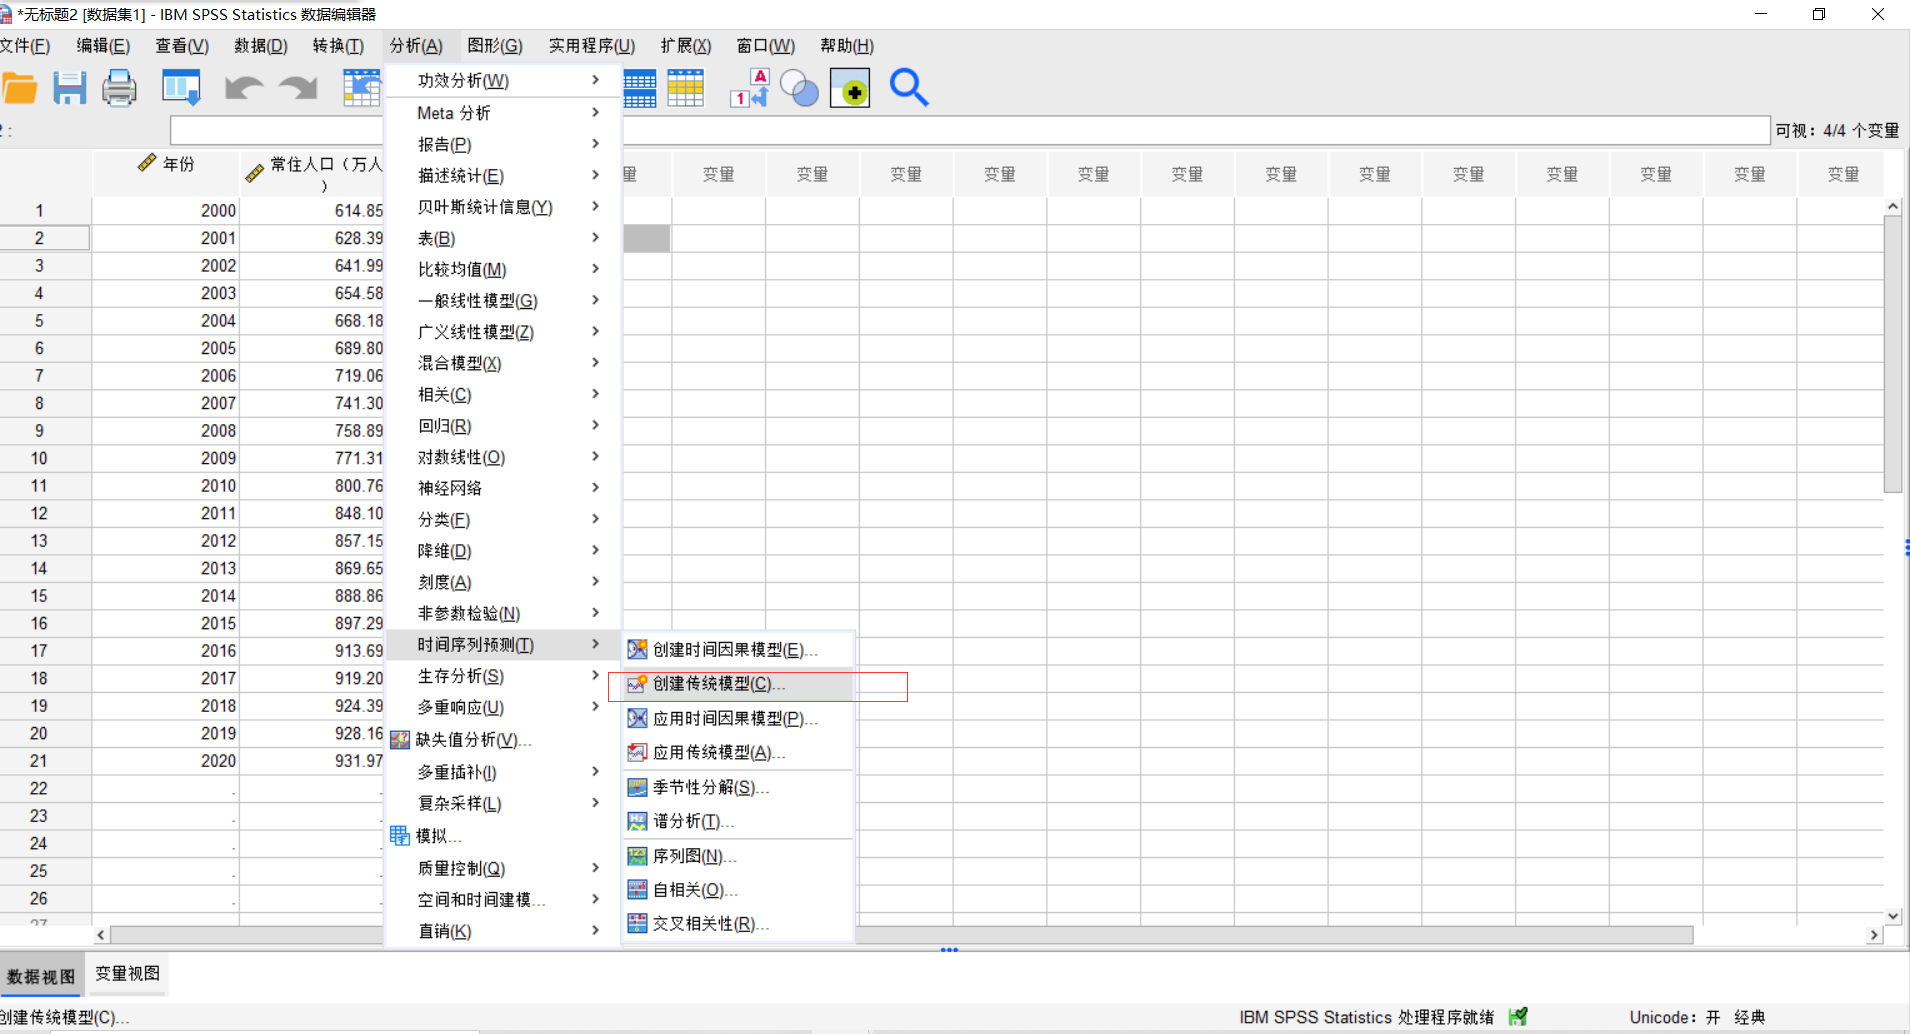Save the dataset using the floppy disk icon
This screenshot has height=1034, width=1910.
(69, 88)
